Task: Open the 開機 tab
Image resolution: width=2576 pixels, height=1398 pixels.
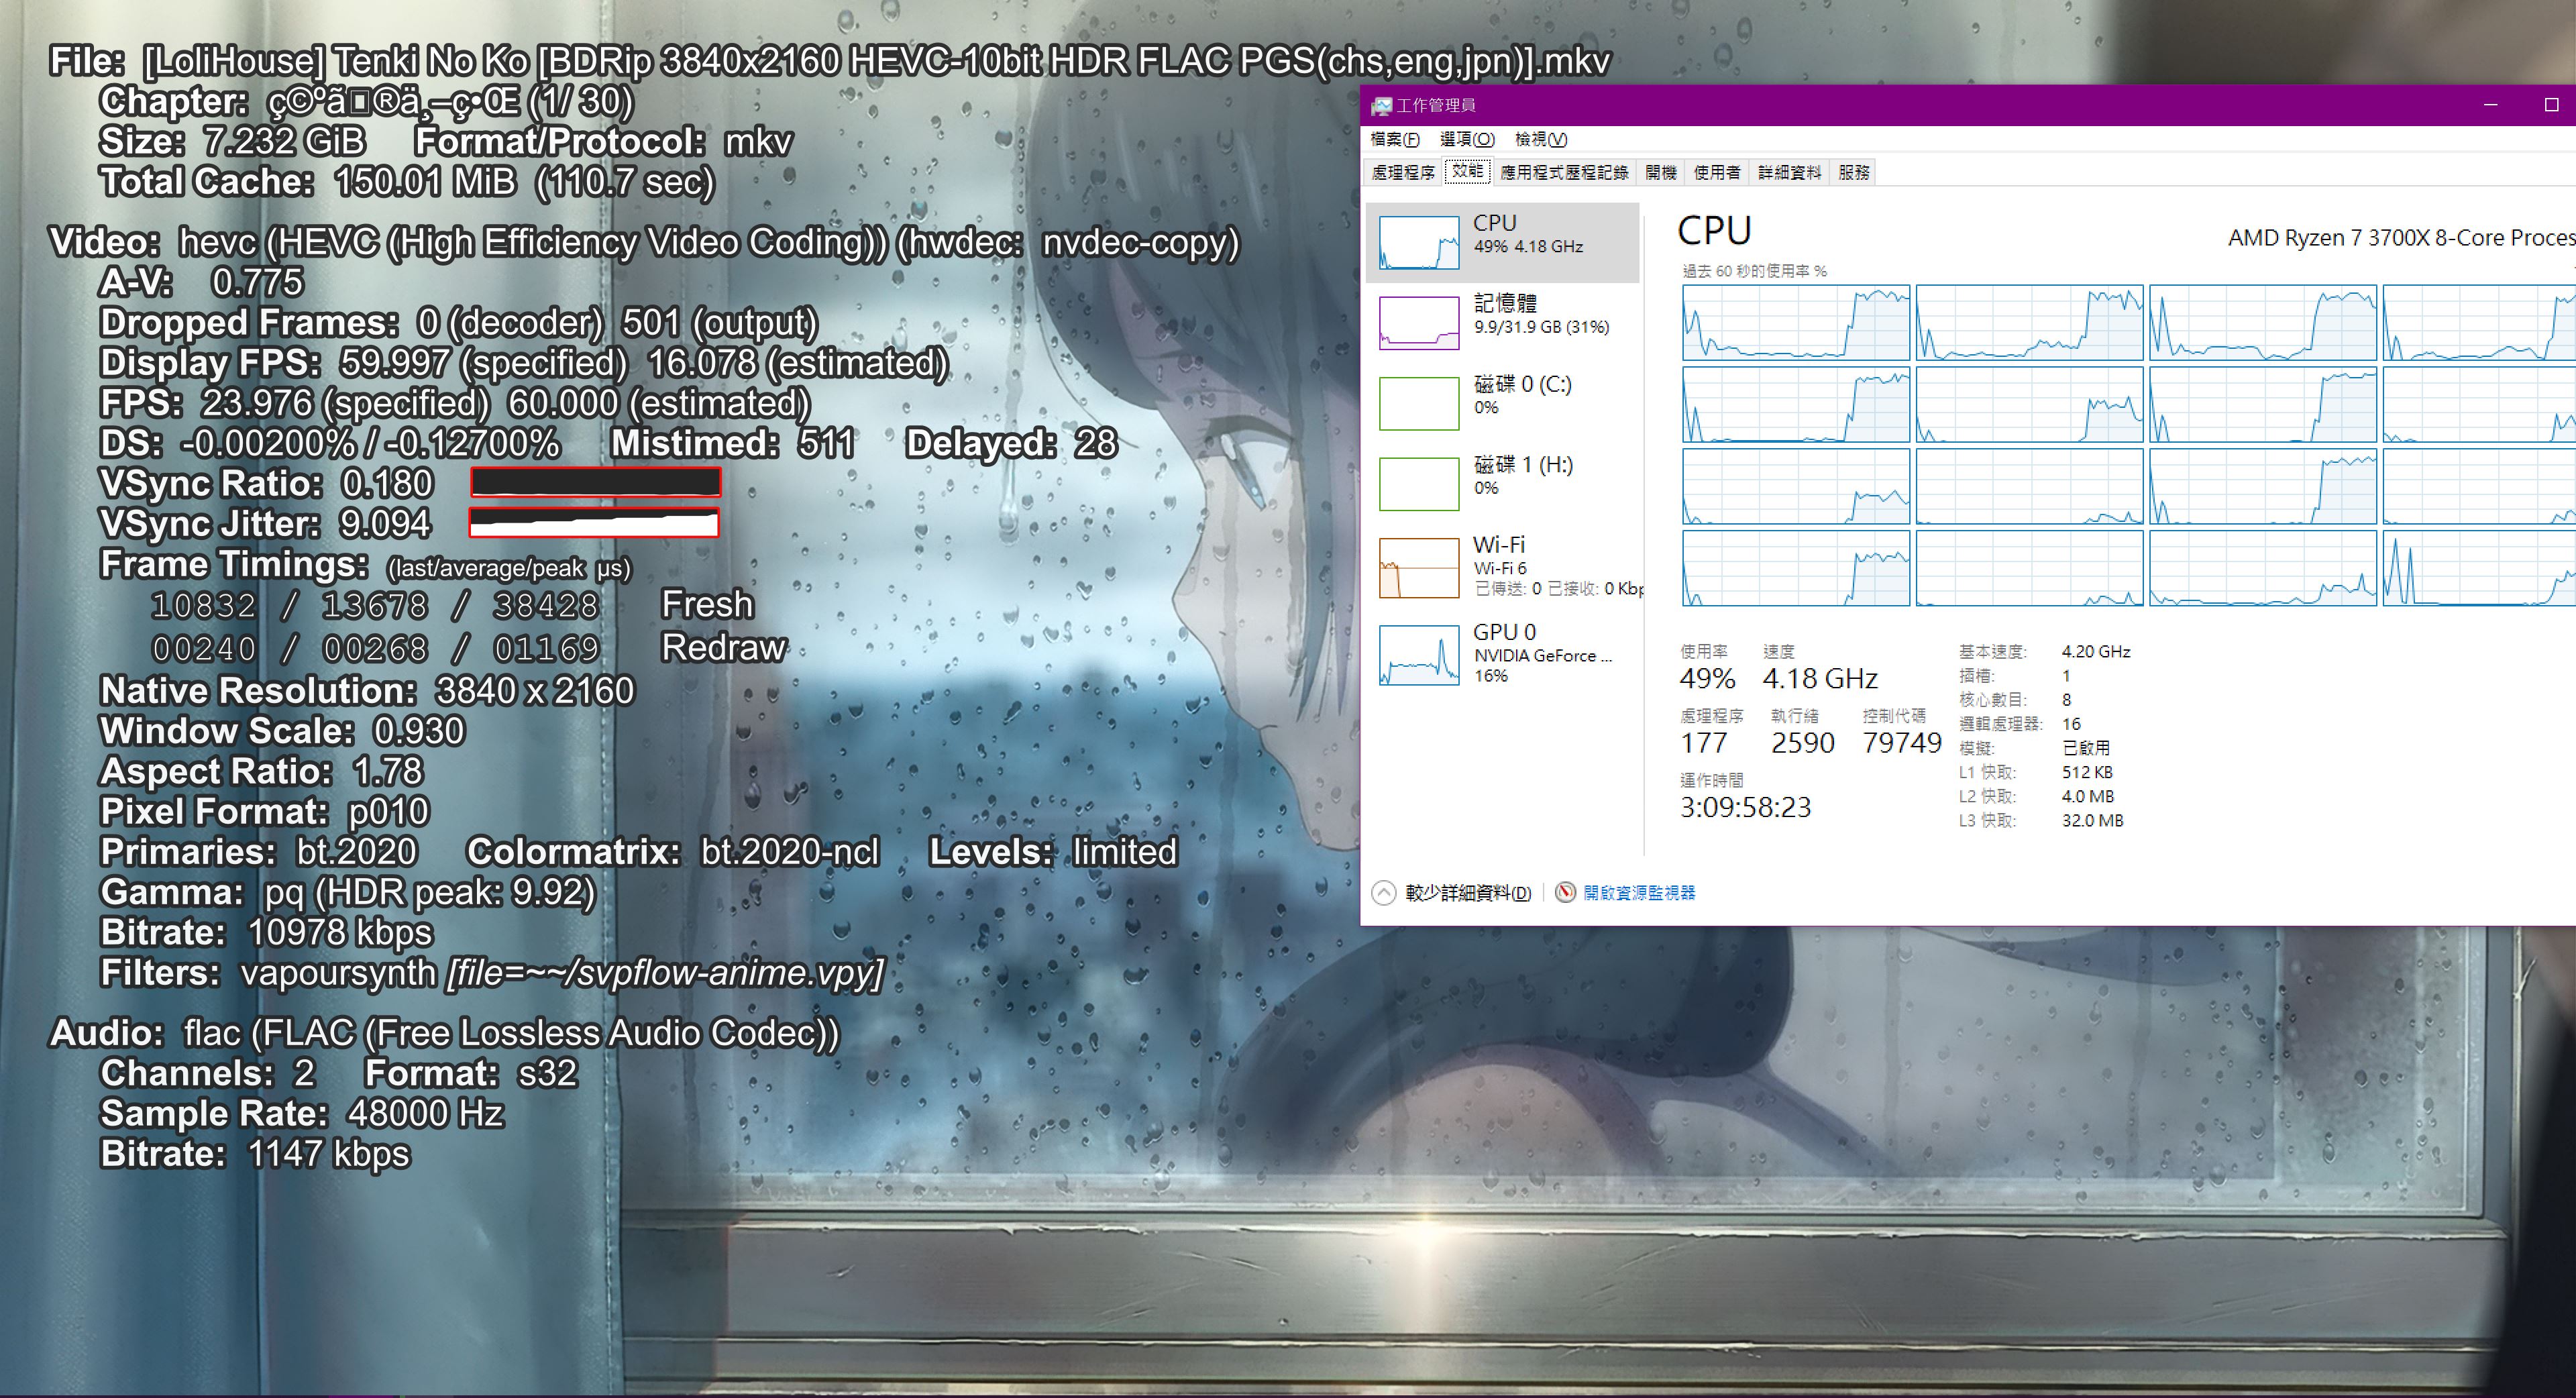Action: [x=1661, y=172]
